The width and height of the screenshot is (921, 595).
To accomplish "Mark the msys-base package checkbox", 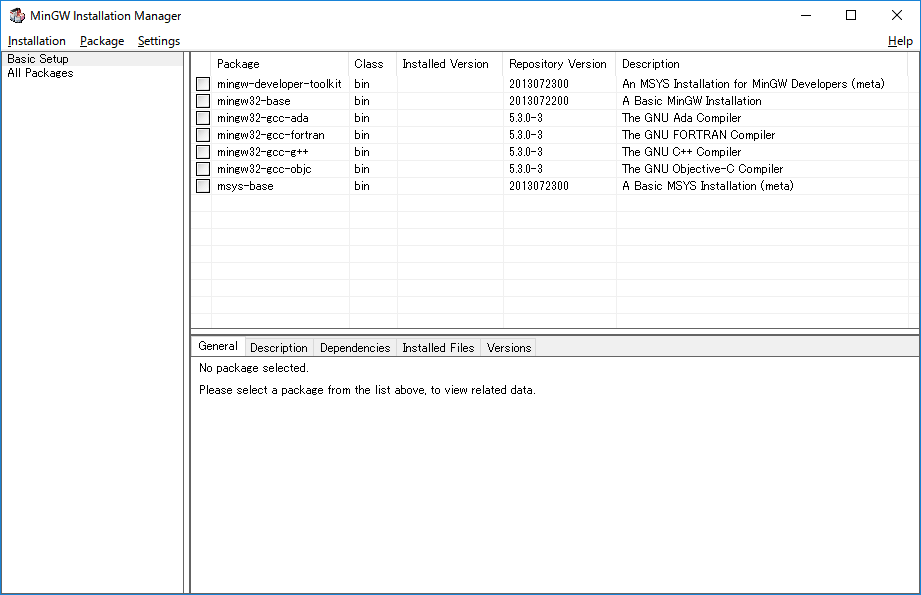I will pyautogui.click(x=203, y=186).
